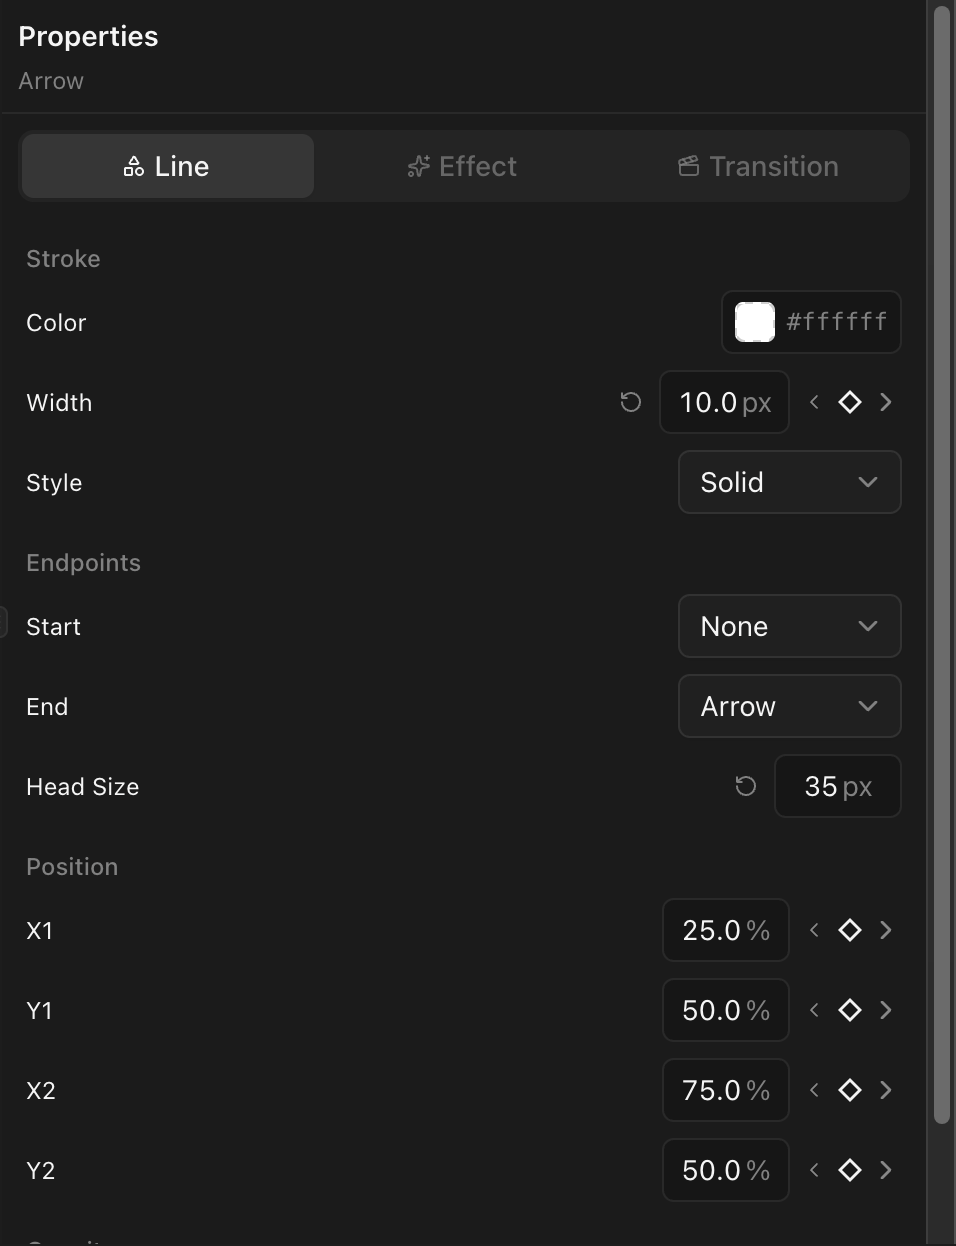
Task: Jump to previous keyframe beside Width
Action: click(x=813, y=402)
